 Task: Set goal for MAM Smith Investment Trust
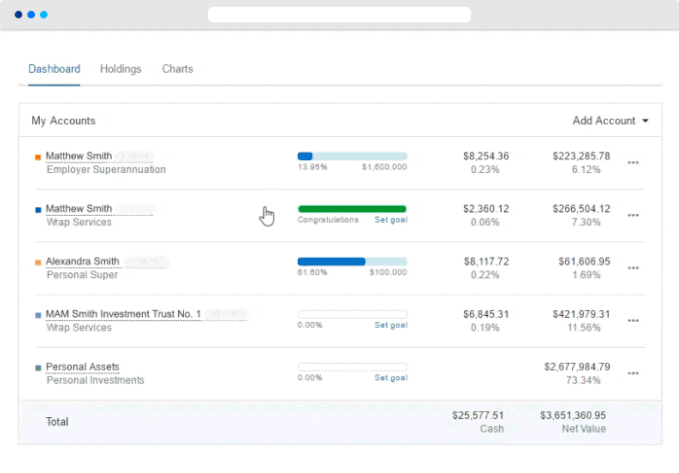391,325
